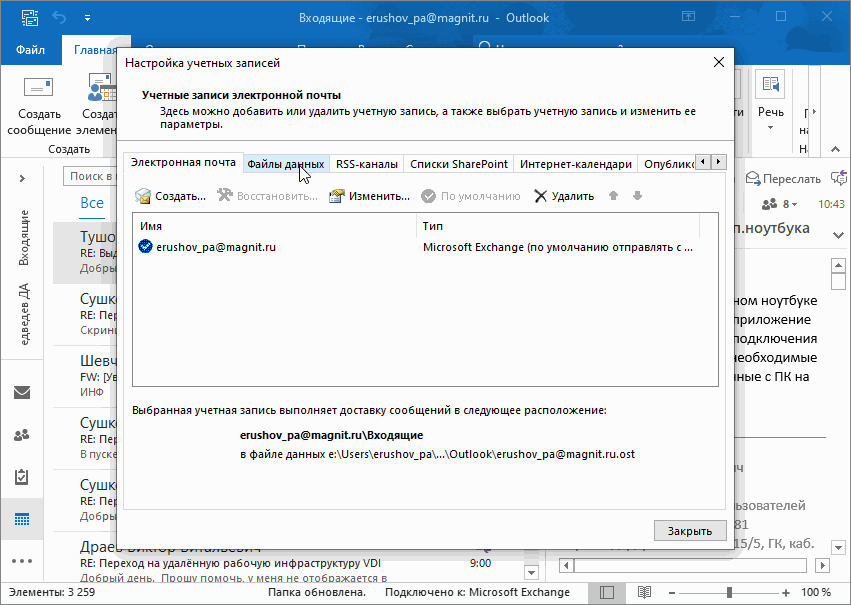Click the ribbon display options icon
Screen dimensions: 851x605
(x=689, y=17)
